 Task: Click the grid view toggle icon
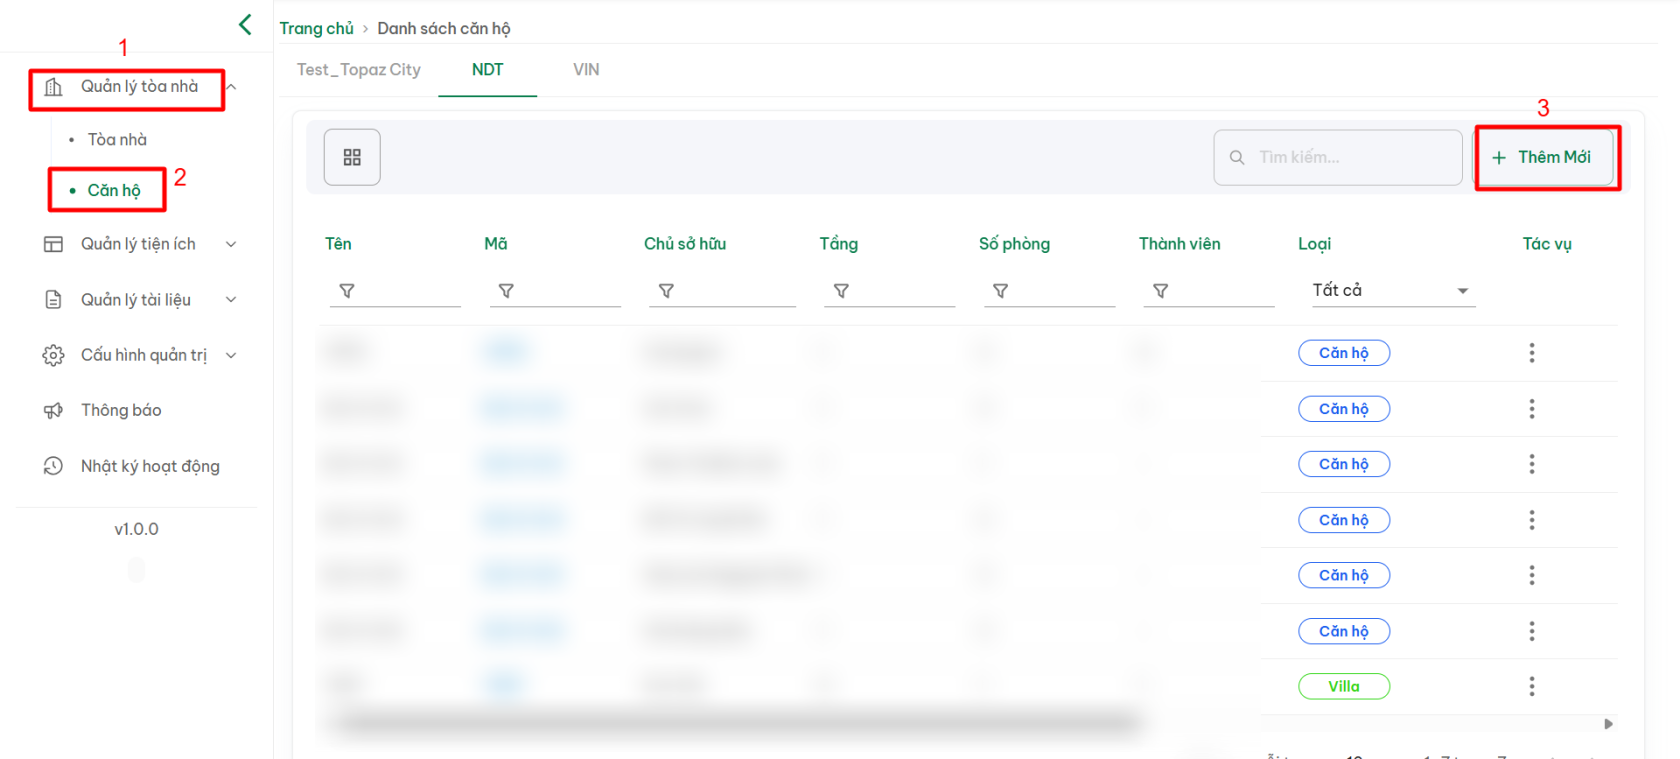pyautogui.click(x=352, y=157)
